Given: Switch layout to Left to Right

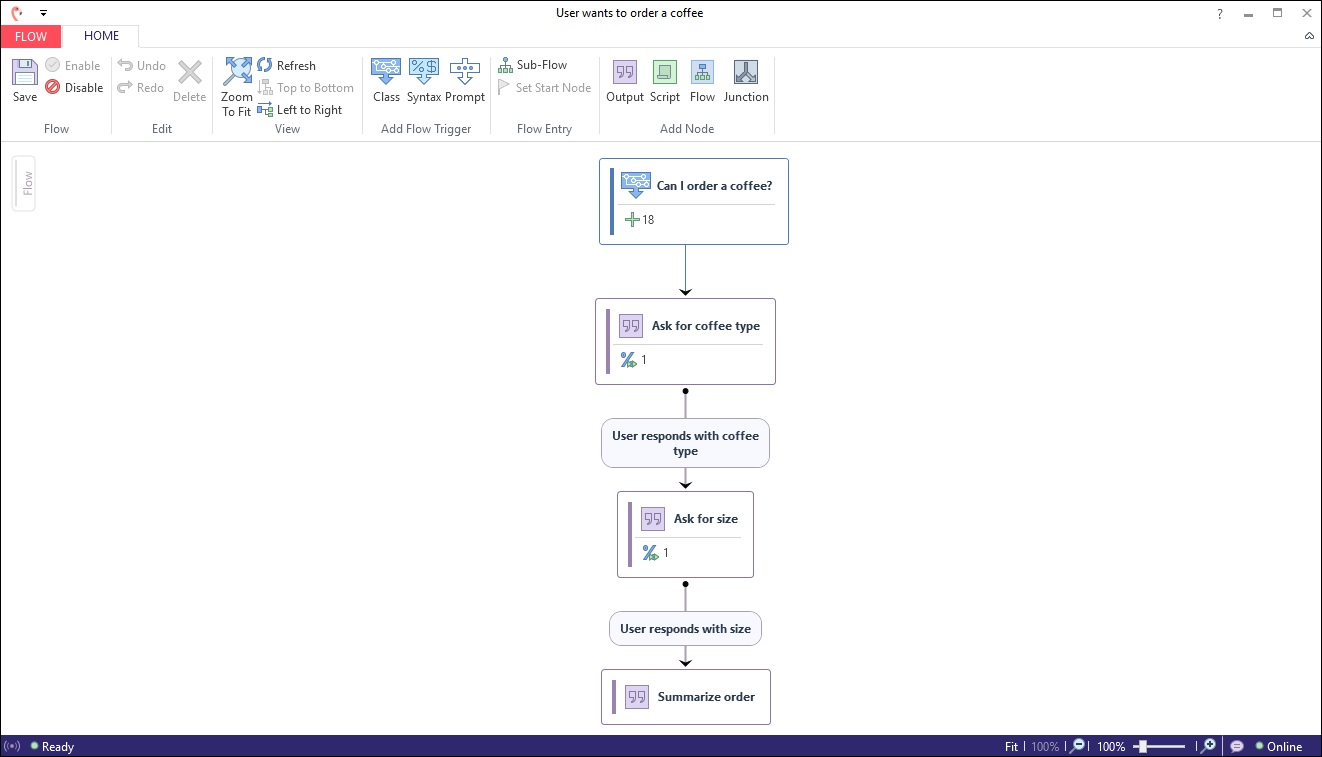Looking at the screenshot, I should point(300,110).
